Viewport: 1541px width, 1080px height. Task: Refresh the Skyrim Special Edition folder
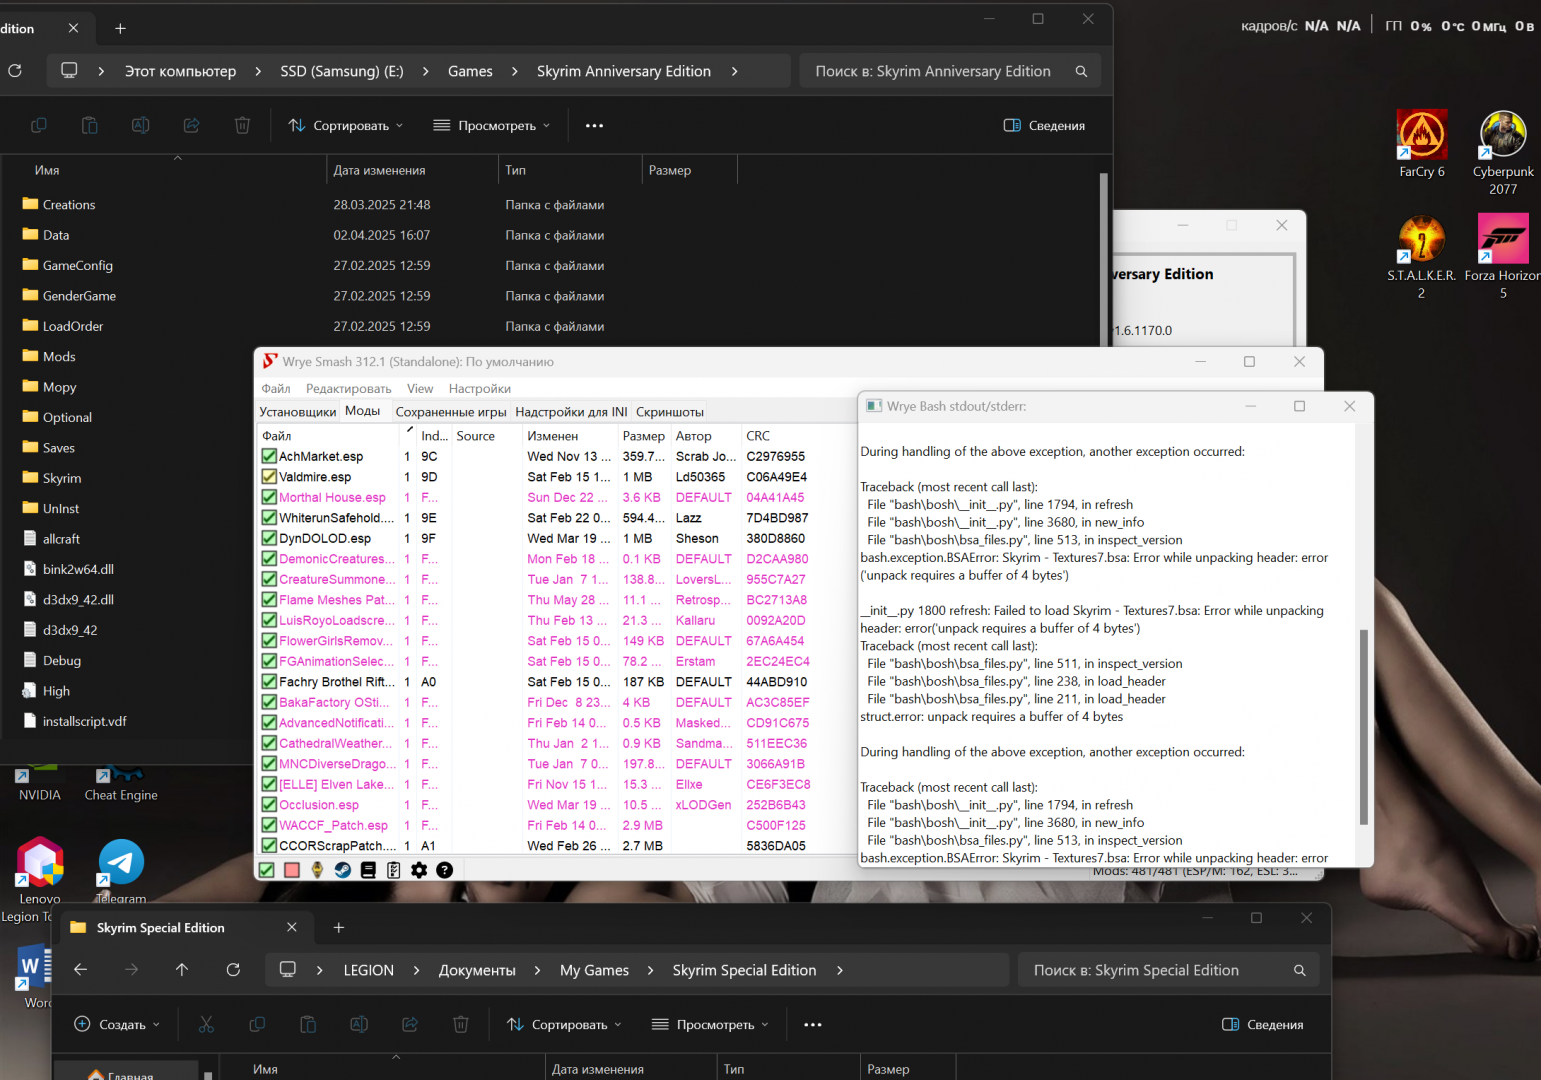pos(233,970)
